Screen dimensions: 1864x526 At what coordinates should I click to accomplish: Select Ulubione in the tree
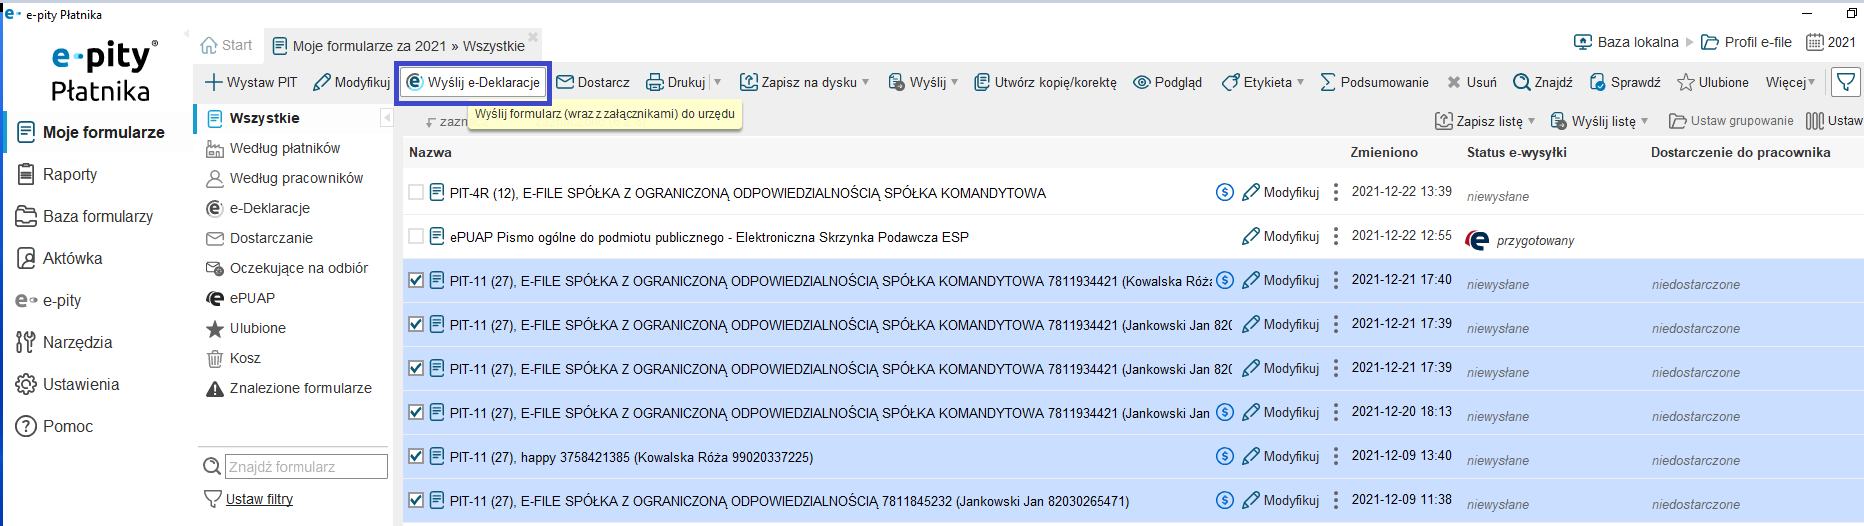[246, 328]
